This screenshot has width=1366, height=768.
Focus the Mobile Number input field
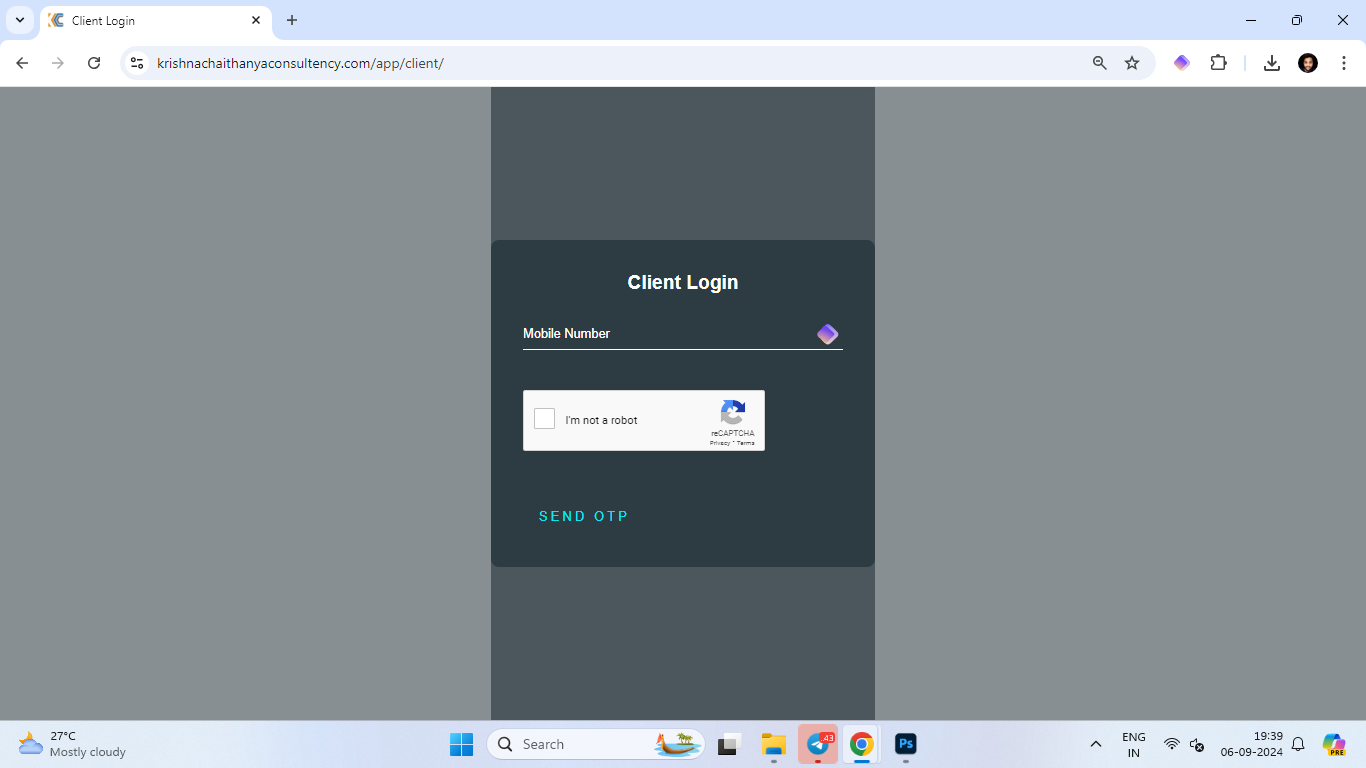[683, 334]
